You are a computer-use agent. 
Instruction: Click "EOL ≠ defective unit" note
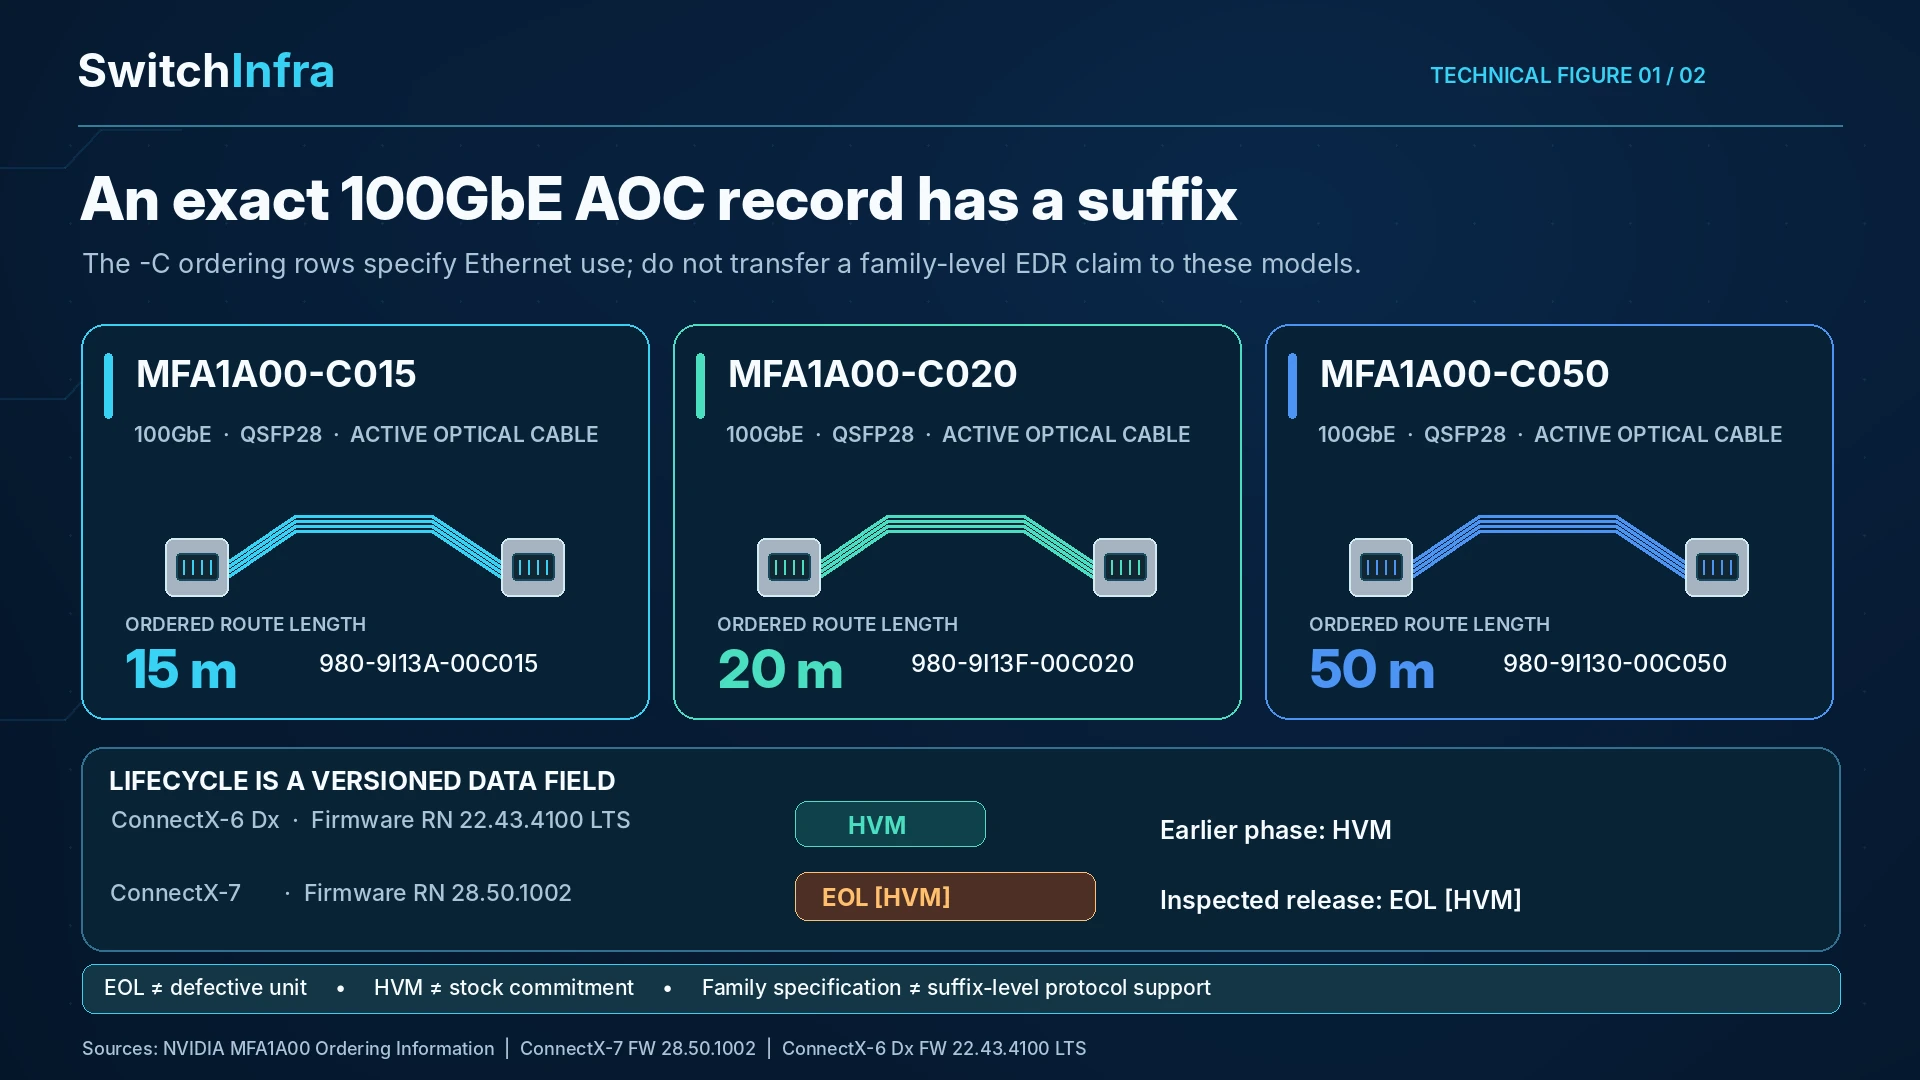(x=205, y=988)
